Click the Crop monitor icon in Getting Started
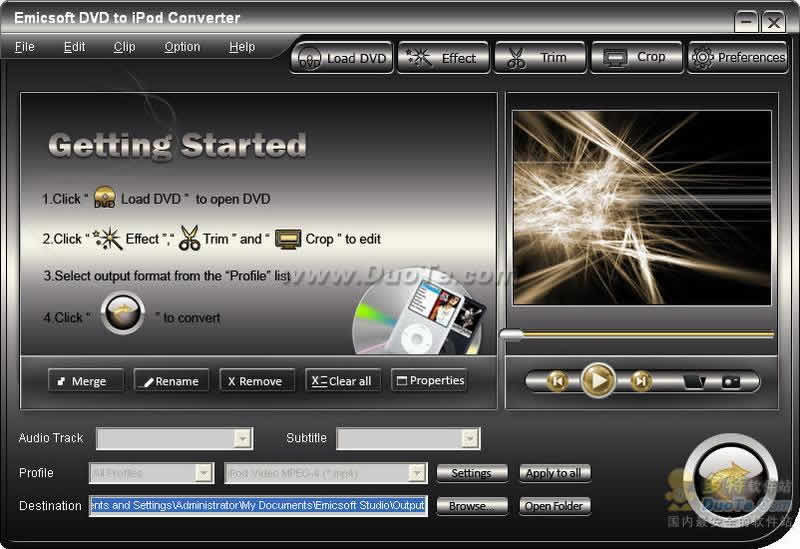 288,239
